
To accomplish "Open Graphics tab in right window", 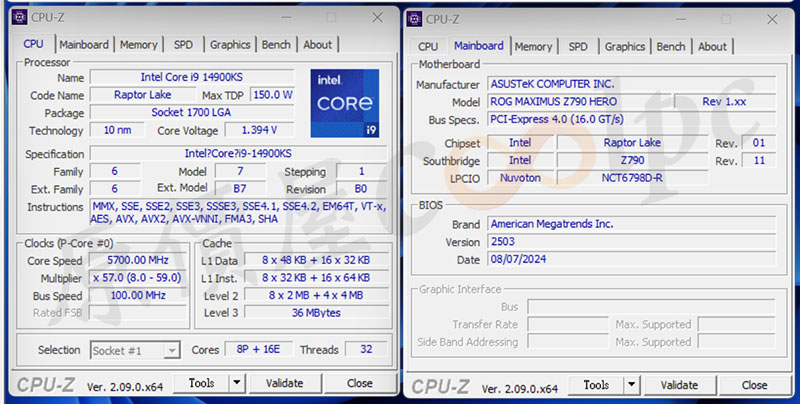I will (x=624, y=46).
